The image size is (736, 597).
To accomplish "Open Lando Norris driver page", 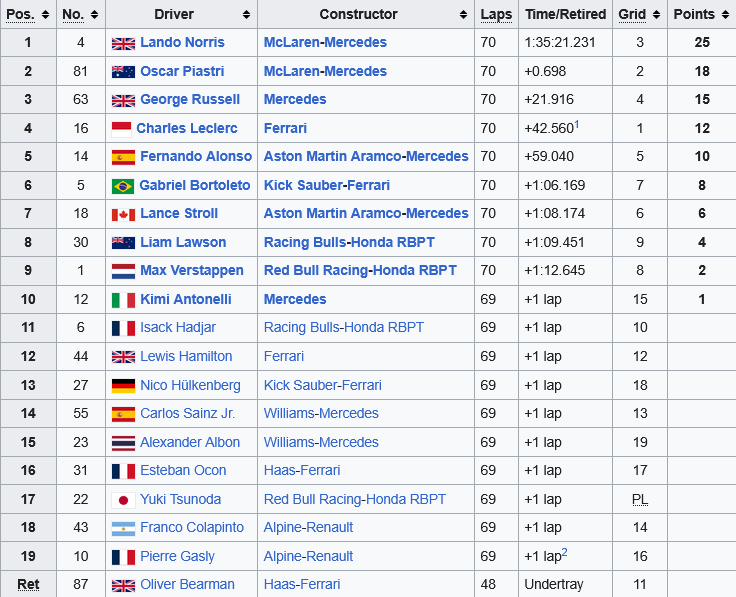I will 182,42.
